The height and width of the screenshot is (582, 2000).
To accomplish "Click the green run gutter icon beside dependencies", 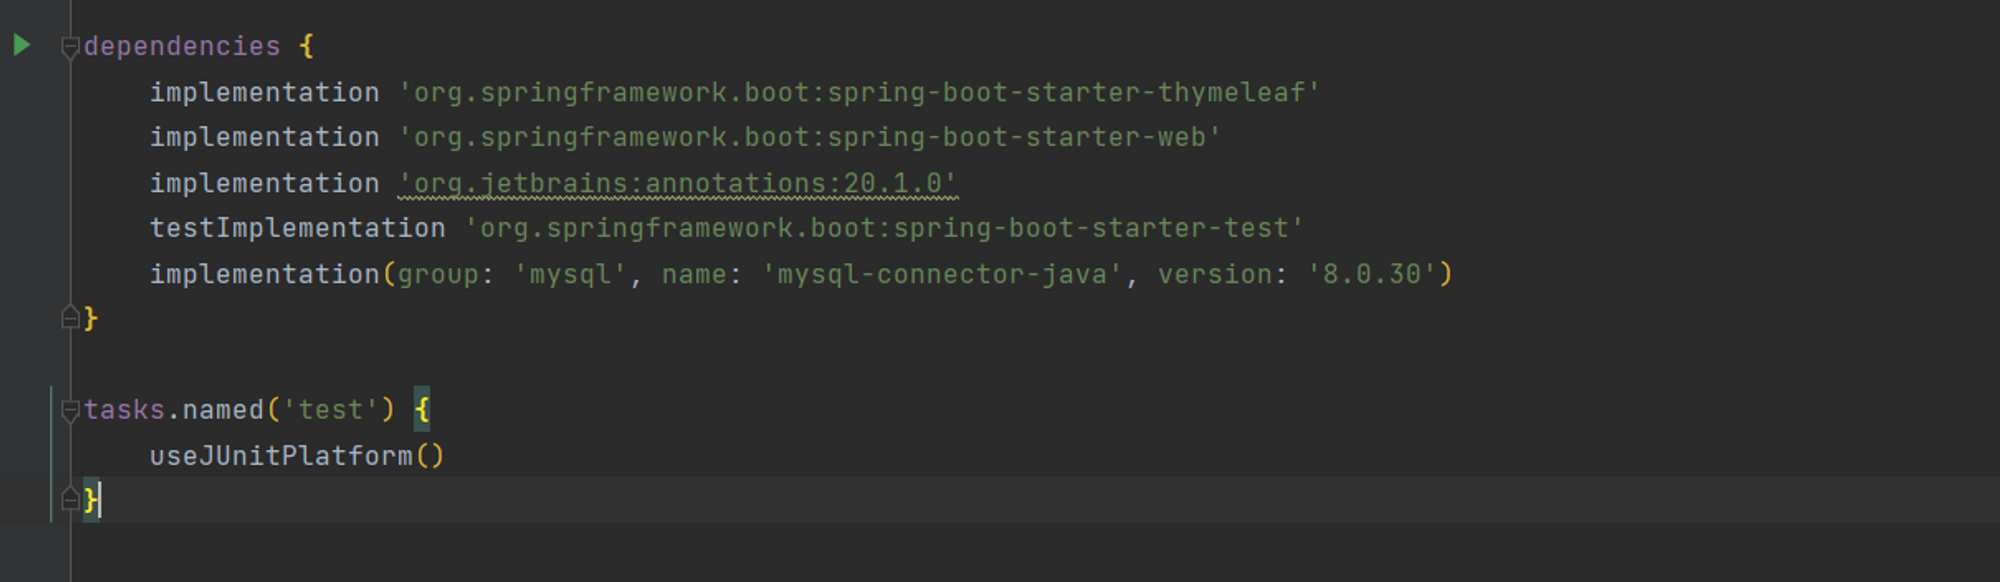I will [x=22, y=45].
